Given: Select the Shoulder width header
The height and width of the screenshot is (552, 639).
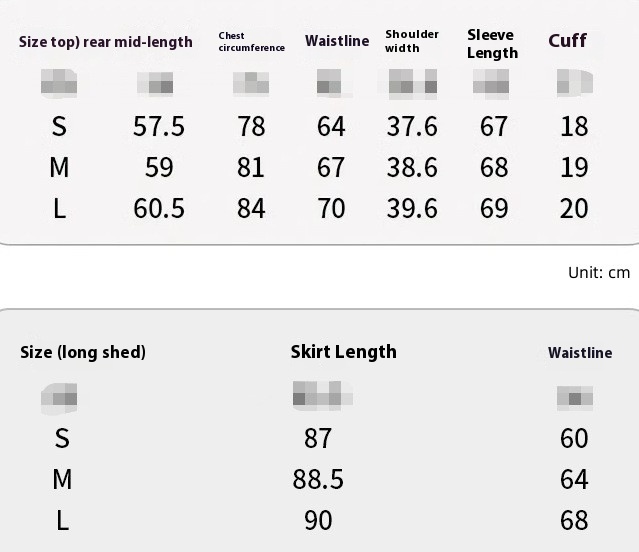Looking at the screenshot, I should 412,41.
